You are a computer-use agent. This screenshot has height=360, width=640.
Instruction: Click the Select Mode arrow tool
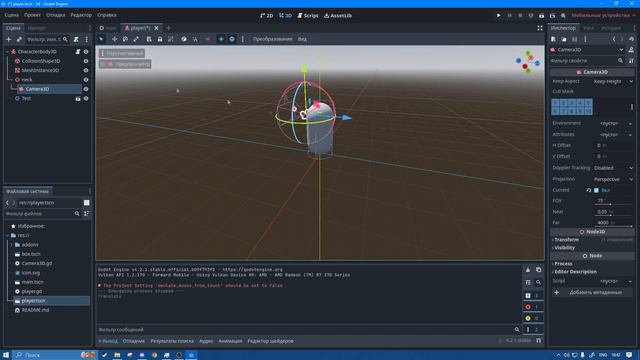click(101, 39)
